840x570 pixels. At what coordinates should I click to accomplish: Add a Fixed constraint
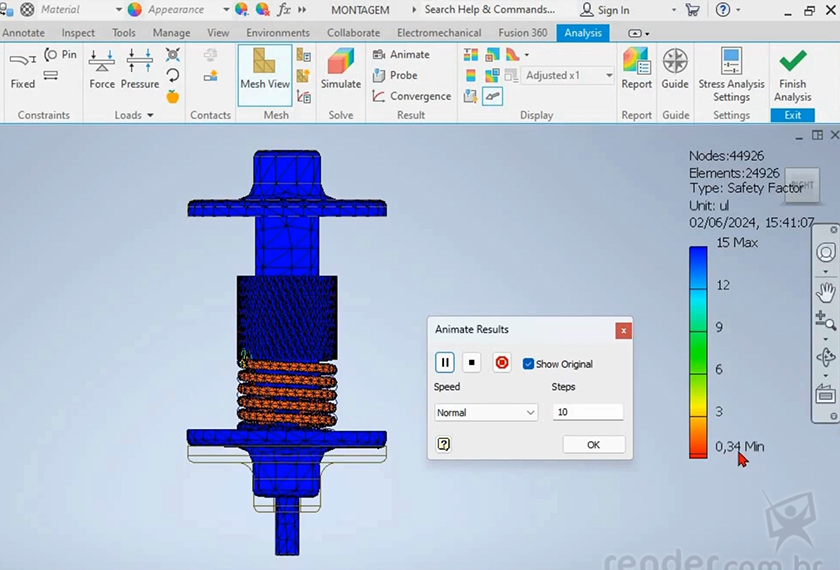(x=23, y=69)
